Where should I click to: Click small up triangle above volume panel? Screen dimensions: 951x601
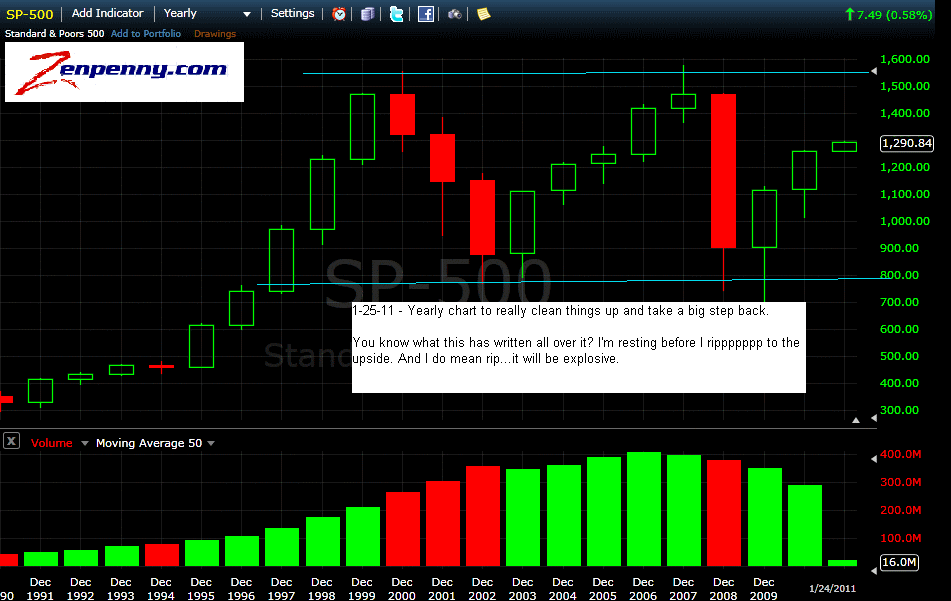(x=856, y=420)
